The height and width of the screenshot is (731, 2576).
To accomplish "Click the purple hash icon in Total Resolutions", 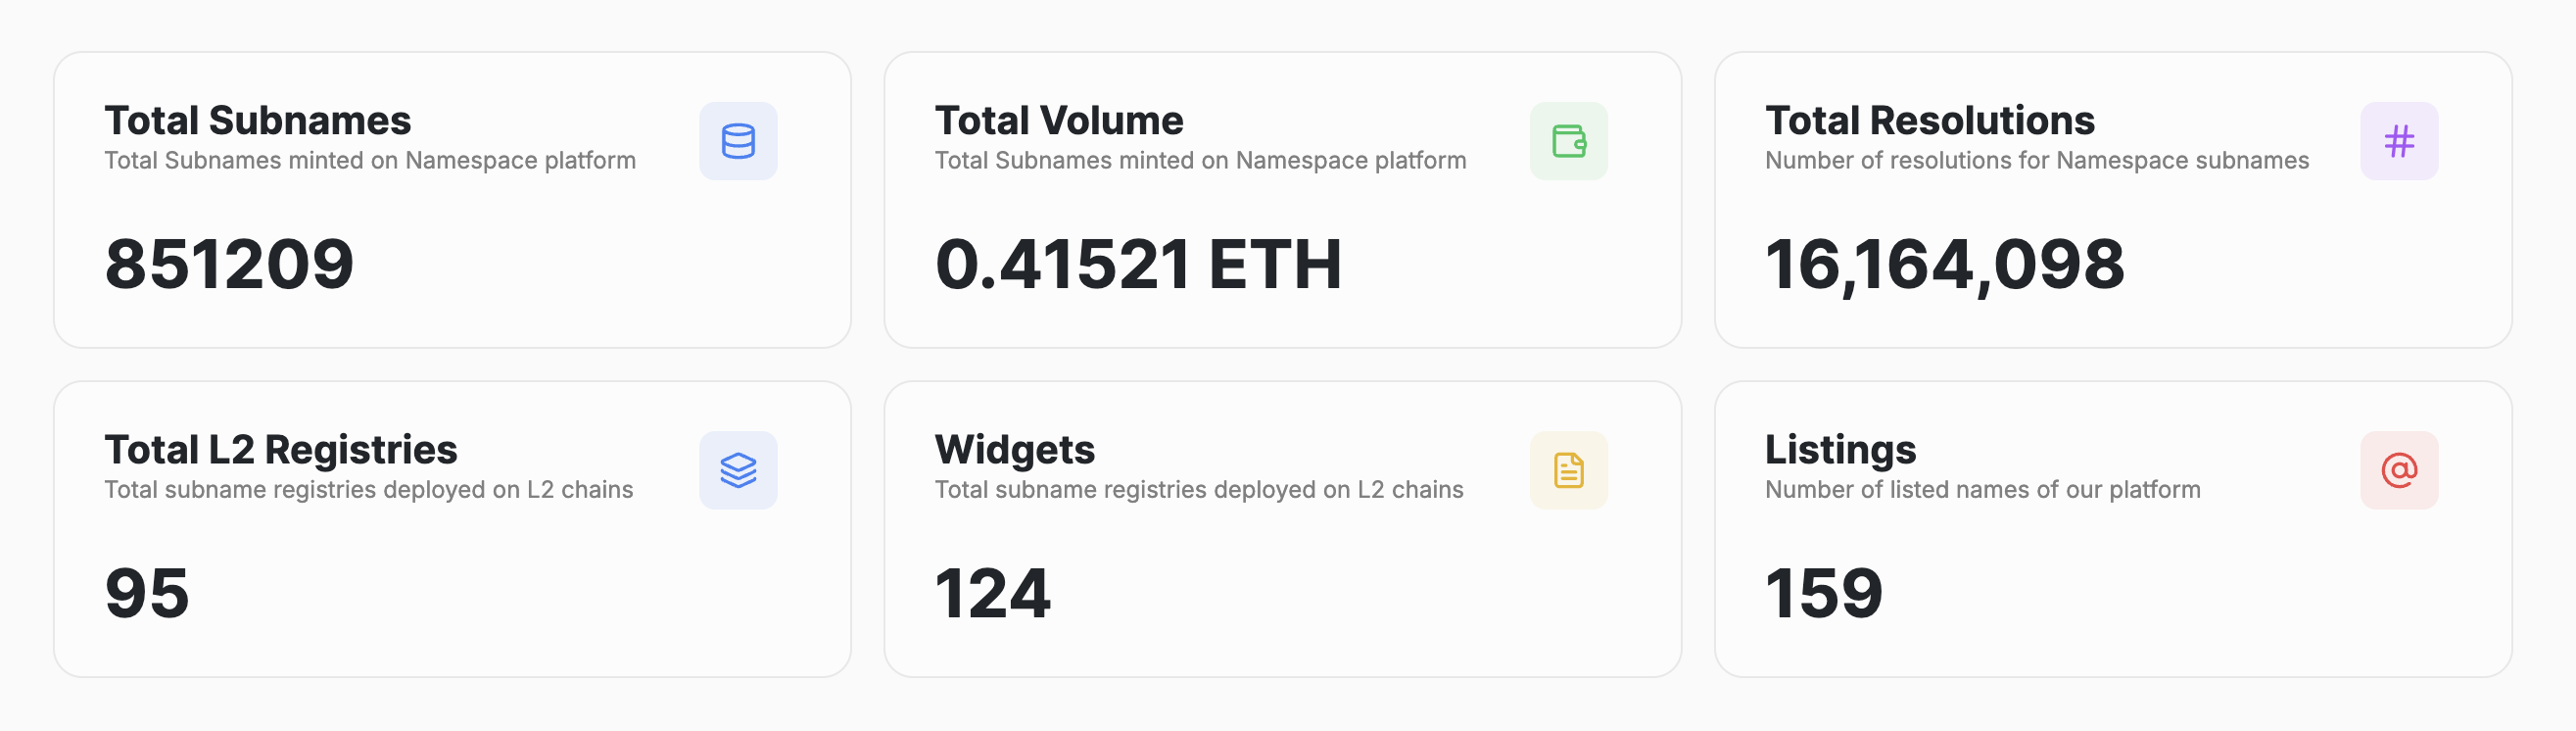I will tap(2399, 141).
